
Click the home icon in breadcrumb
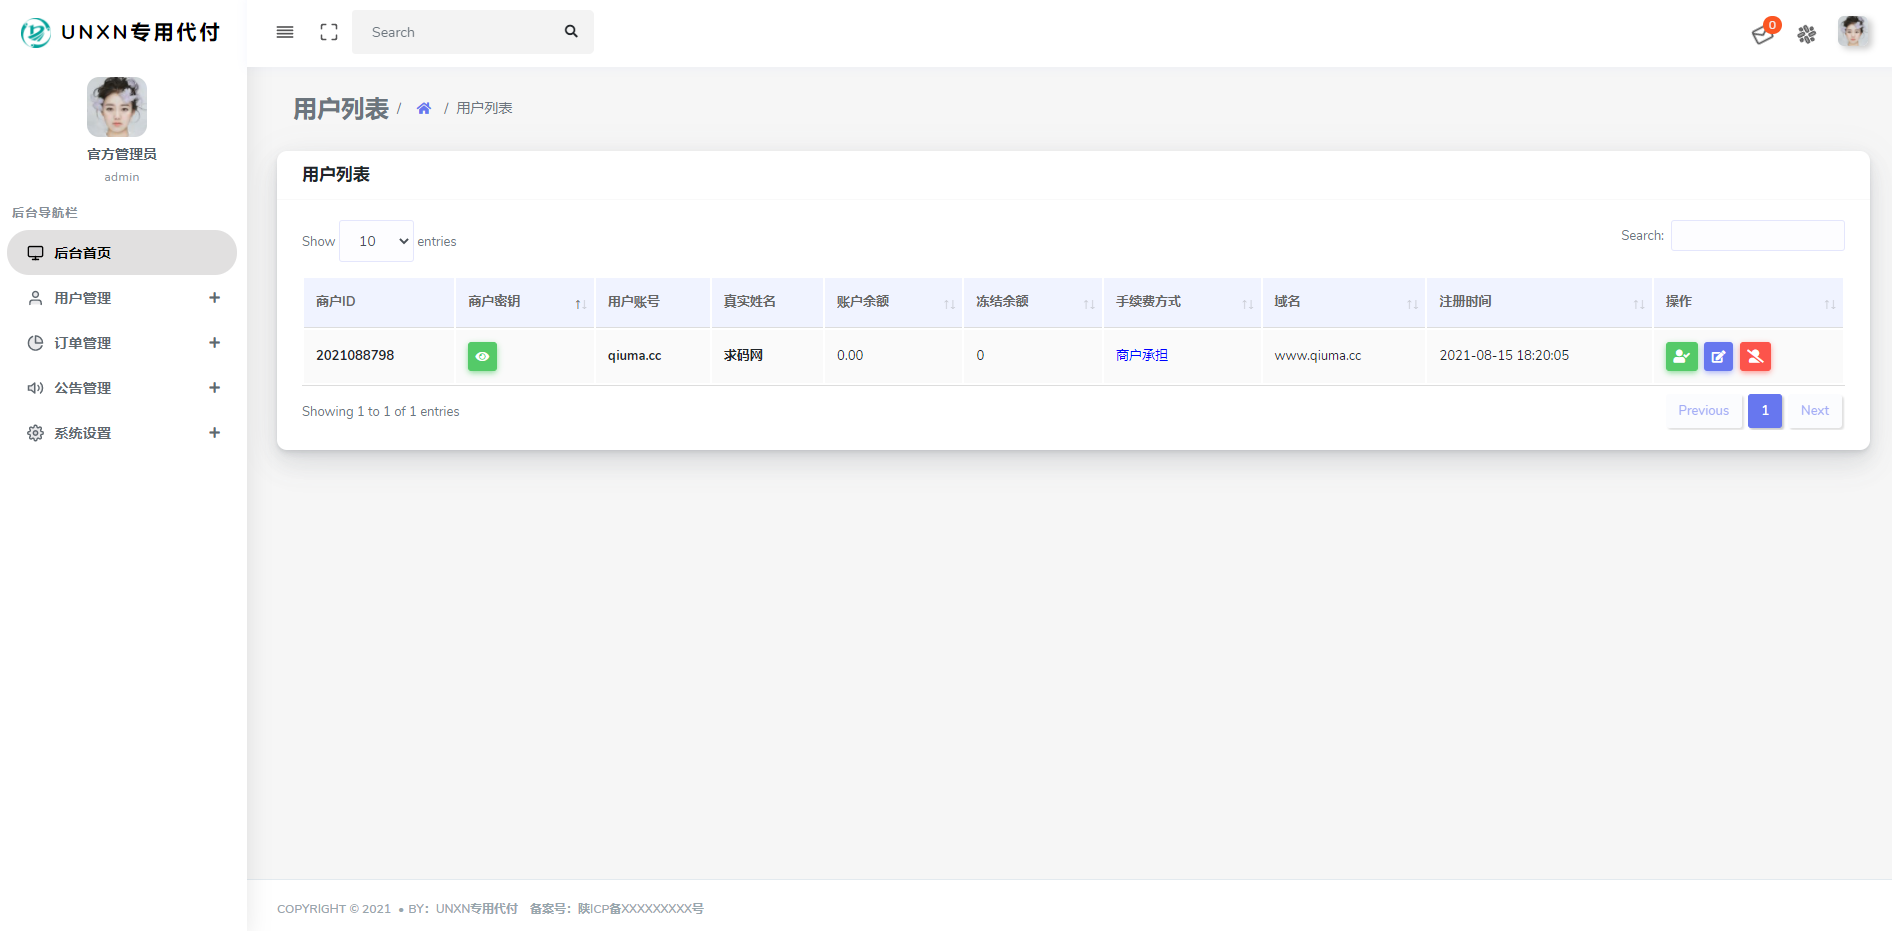point(424,108)
